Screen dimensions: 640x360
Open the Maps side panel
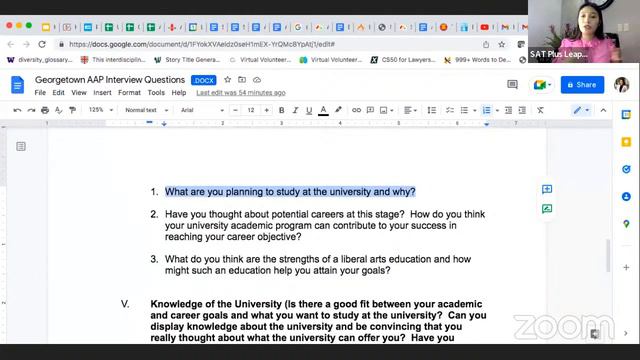pos(626,224)
